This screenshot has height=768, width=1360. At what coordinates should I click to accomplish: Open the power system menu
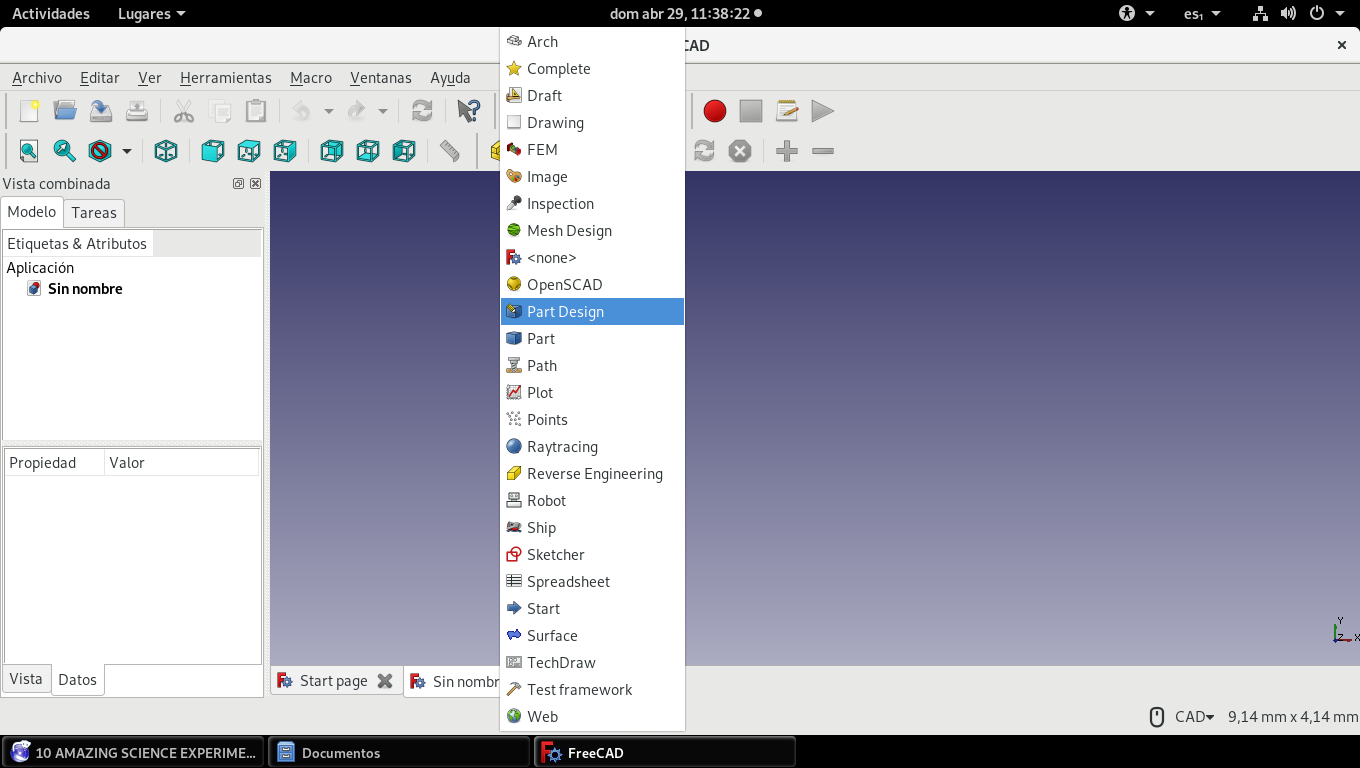pyautogui.click(x=1326, y=13)
